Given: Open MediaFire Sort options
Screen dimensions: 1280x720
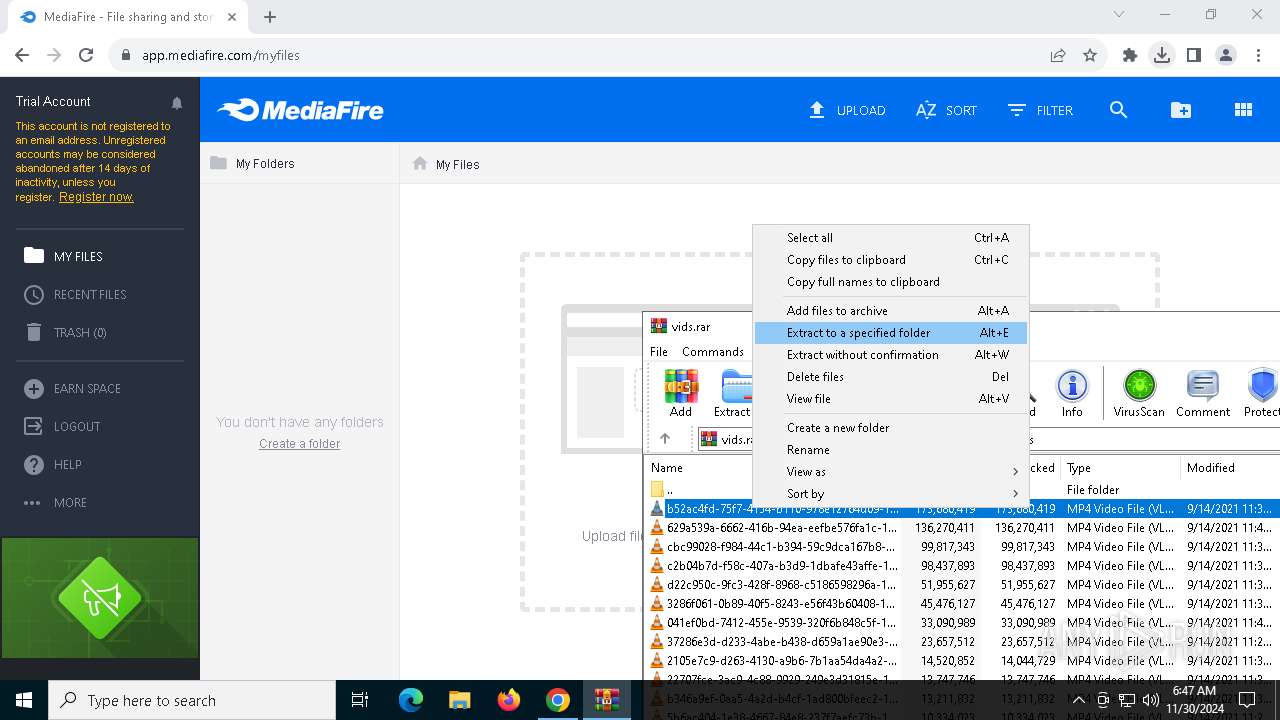Looking at the screenshot, I should [x=946, y=110].
